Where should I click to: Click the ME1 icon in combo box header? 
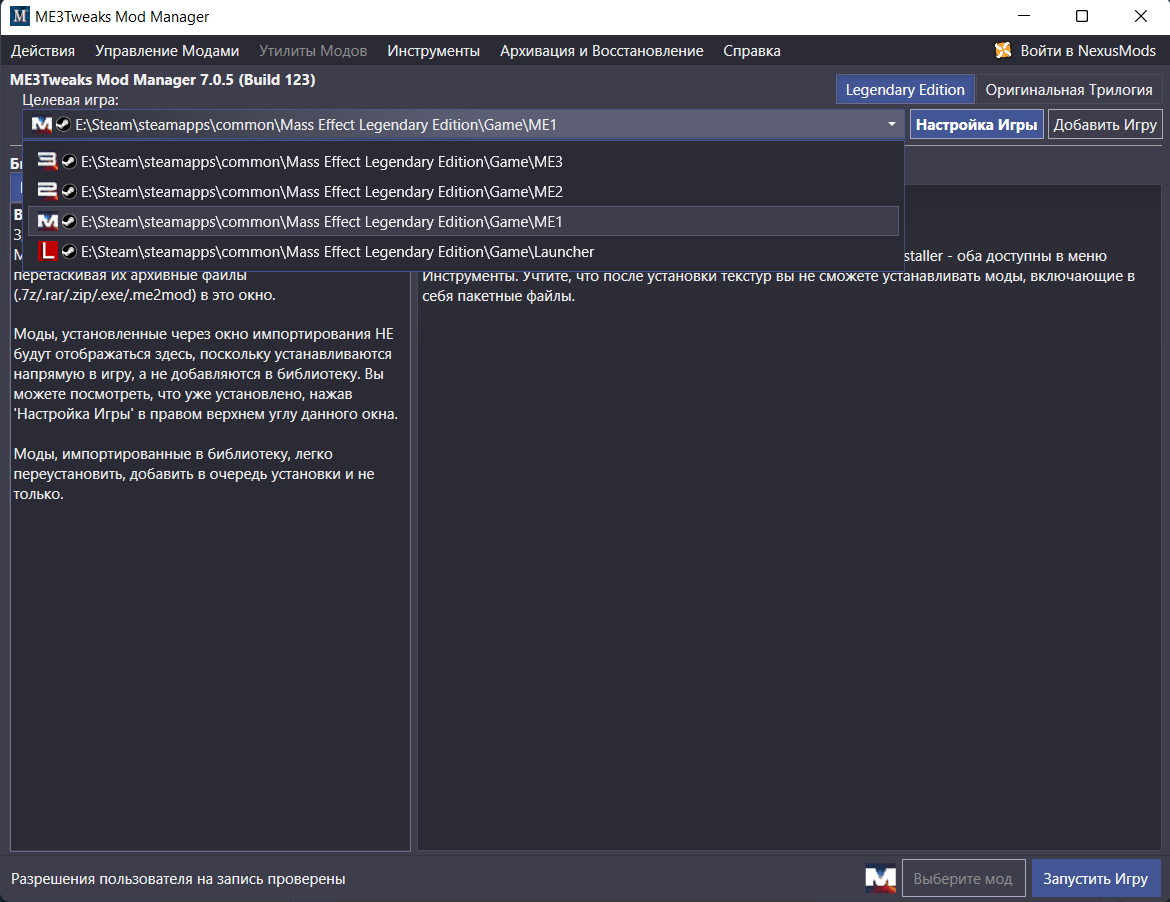[42, 125]
